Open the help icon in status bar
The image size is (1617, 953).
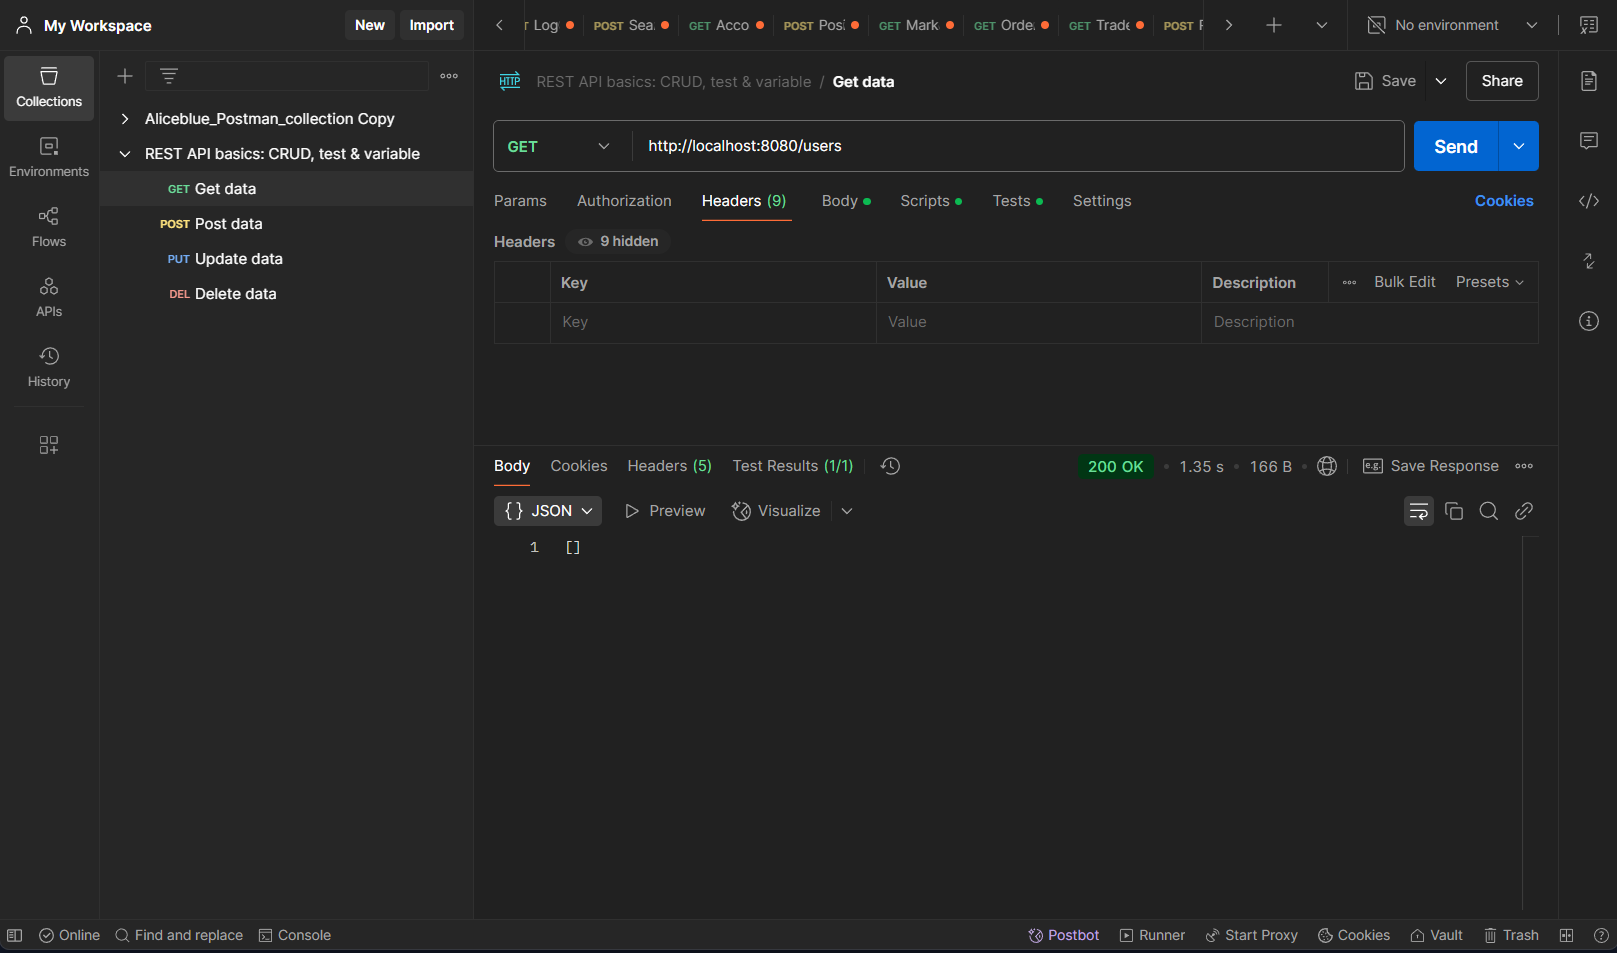click(x=1601, y=936)
